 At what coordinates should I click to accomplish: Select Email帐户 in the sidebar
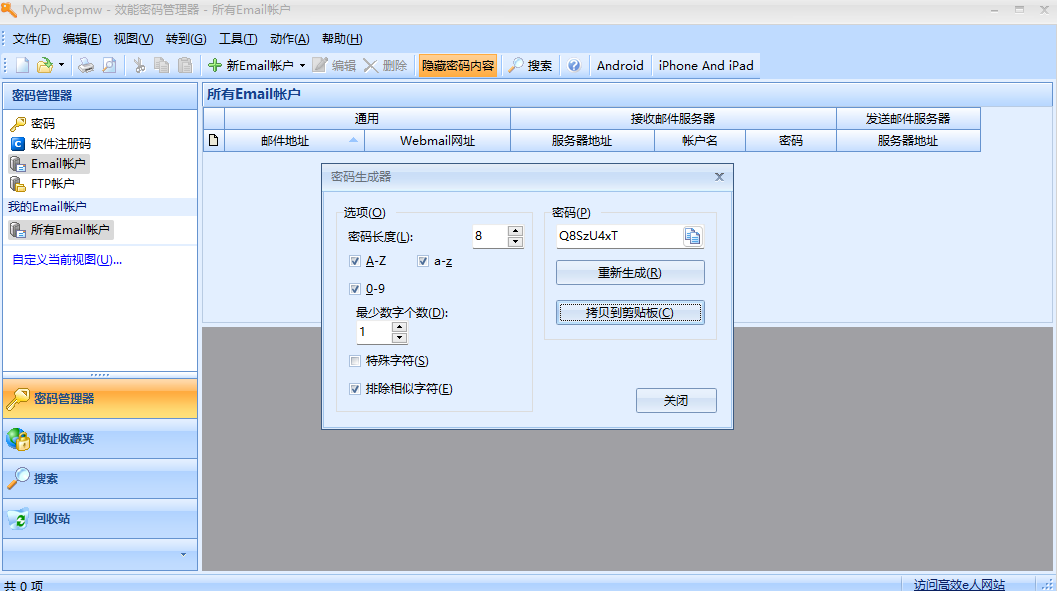49,164
